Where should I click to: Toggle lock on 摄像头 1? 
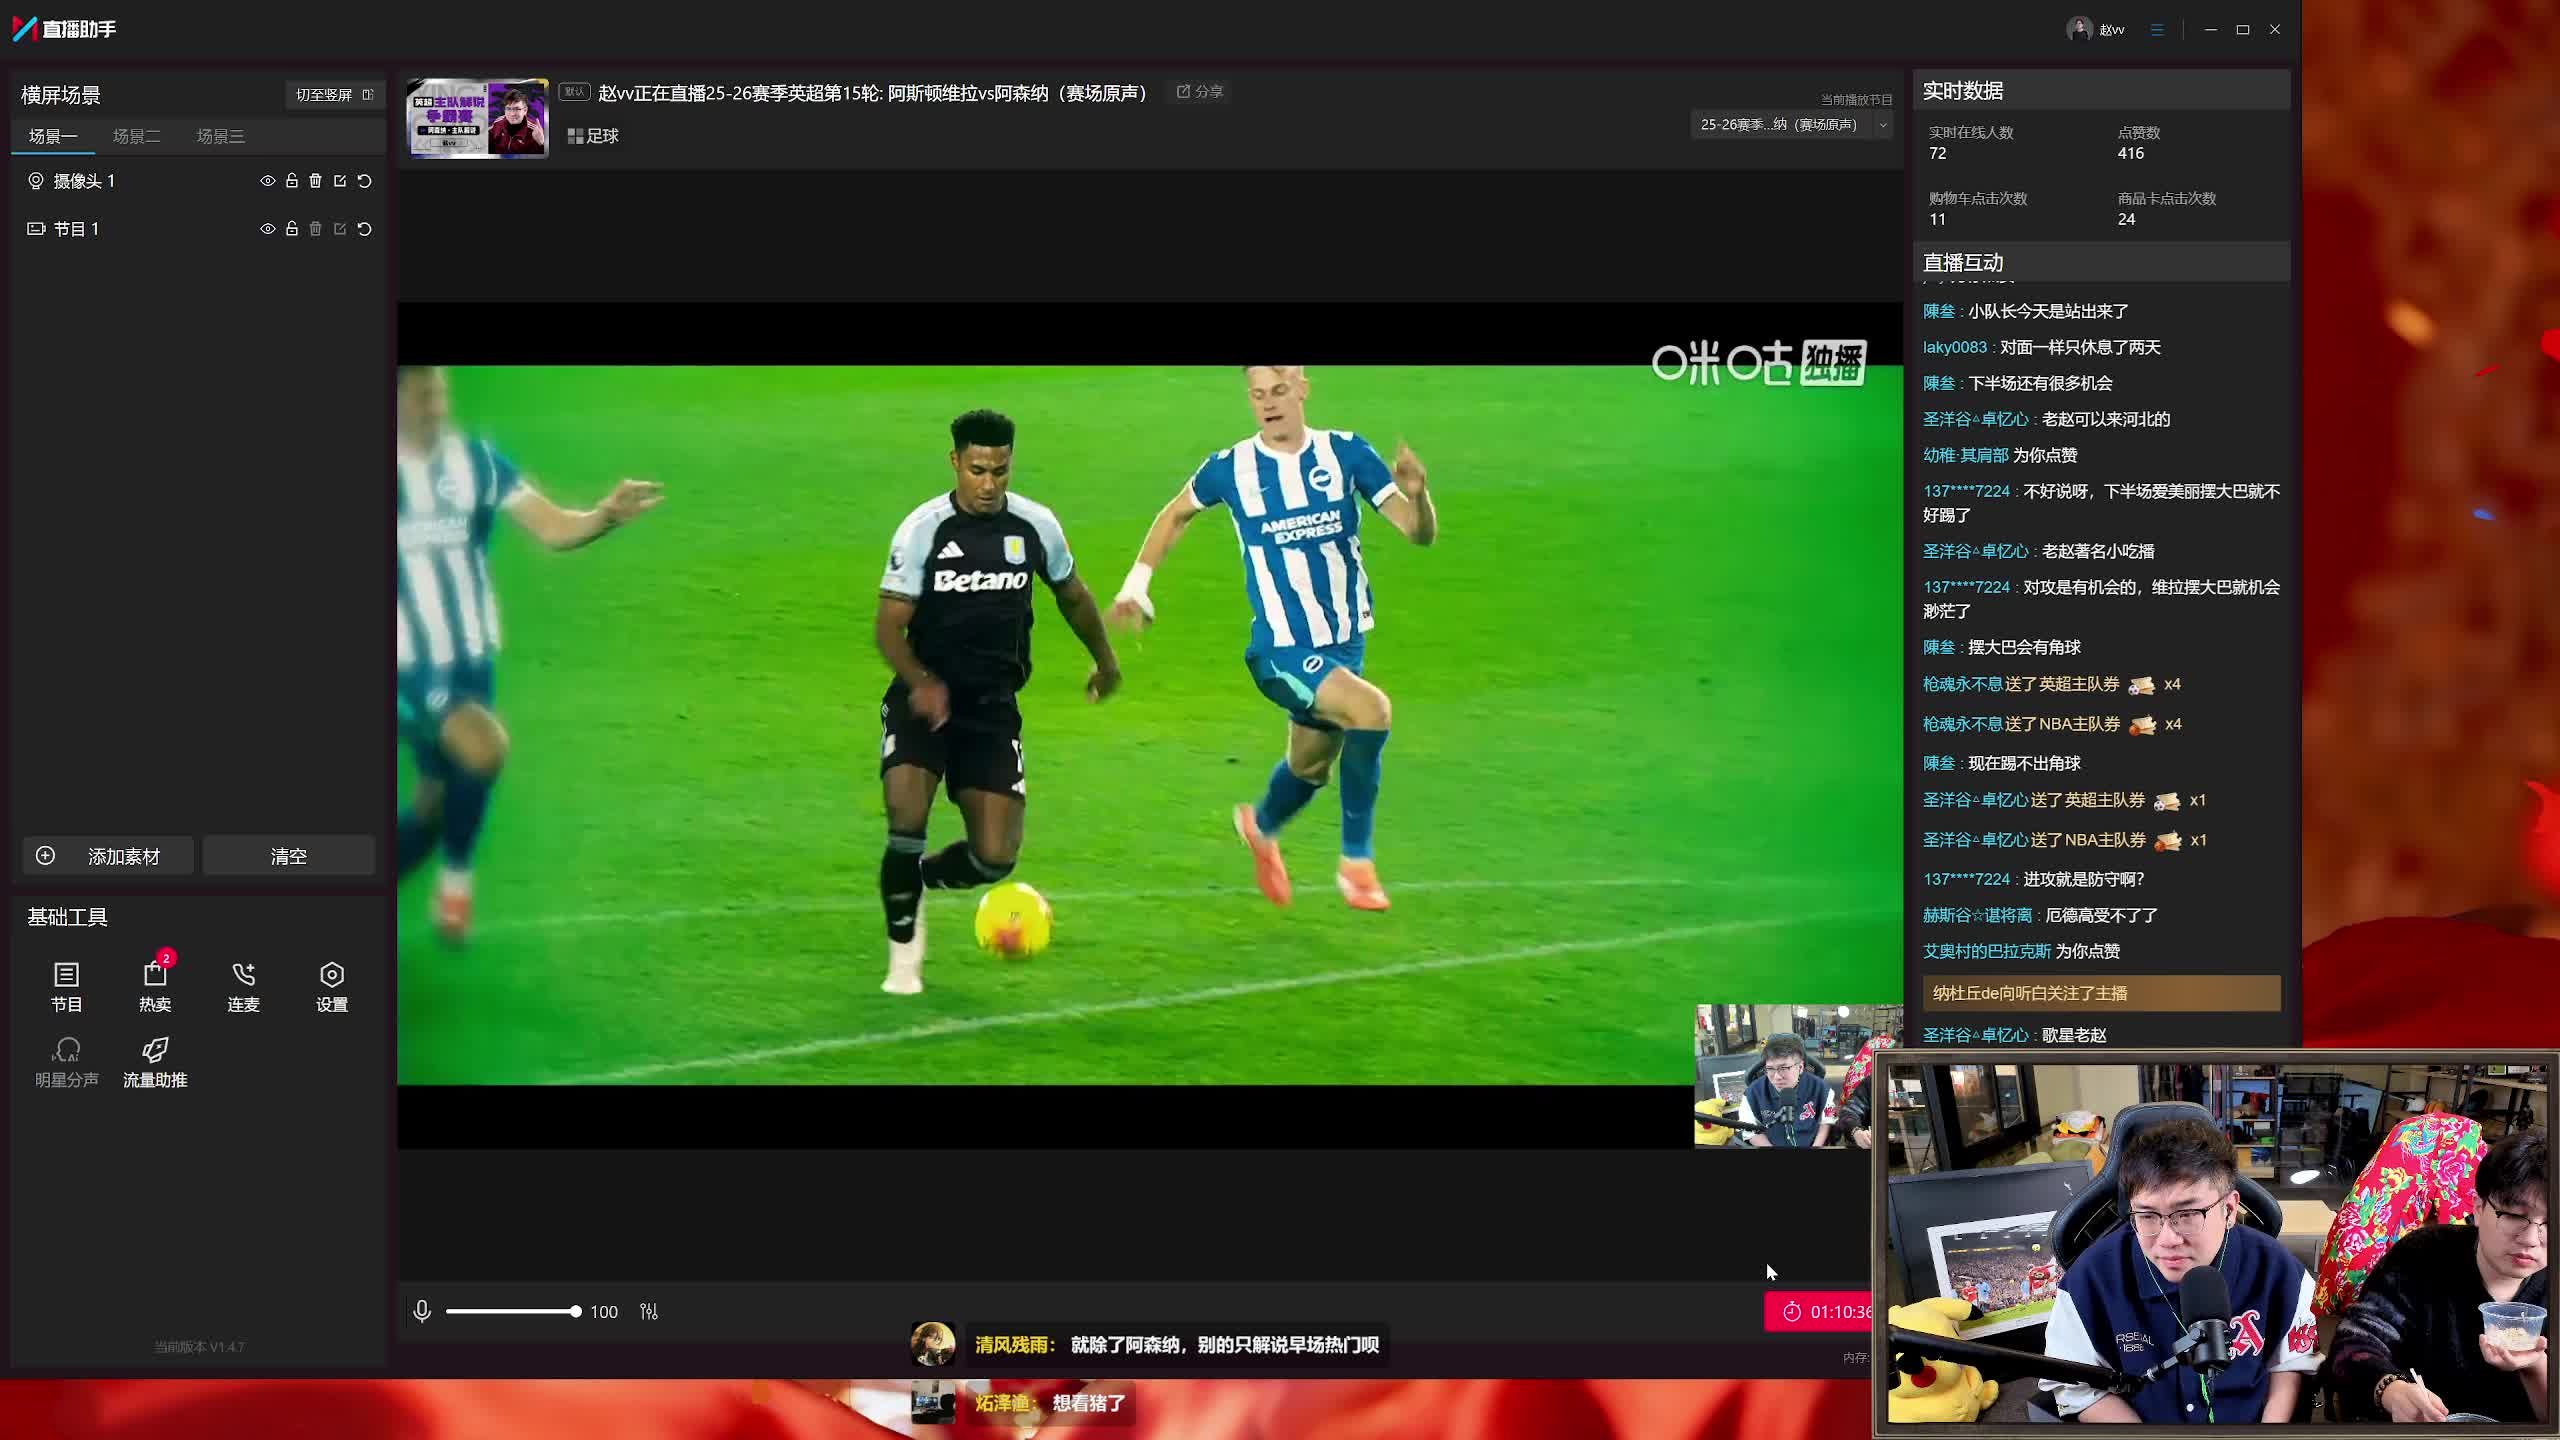pos(291,181)
